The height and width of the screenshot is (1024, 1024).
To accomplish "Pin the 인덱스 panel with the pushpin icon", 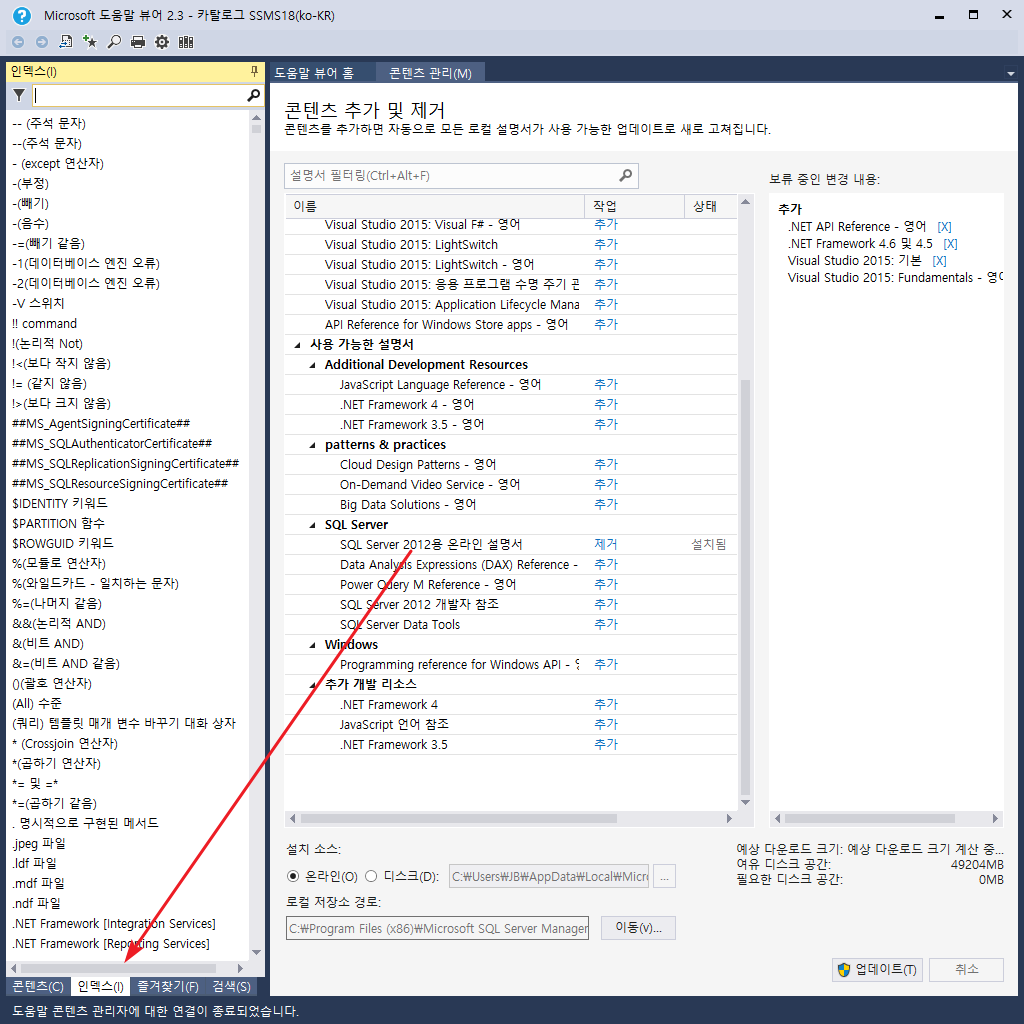I will click(x=254, y=71).
